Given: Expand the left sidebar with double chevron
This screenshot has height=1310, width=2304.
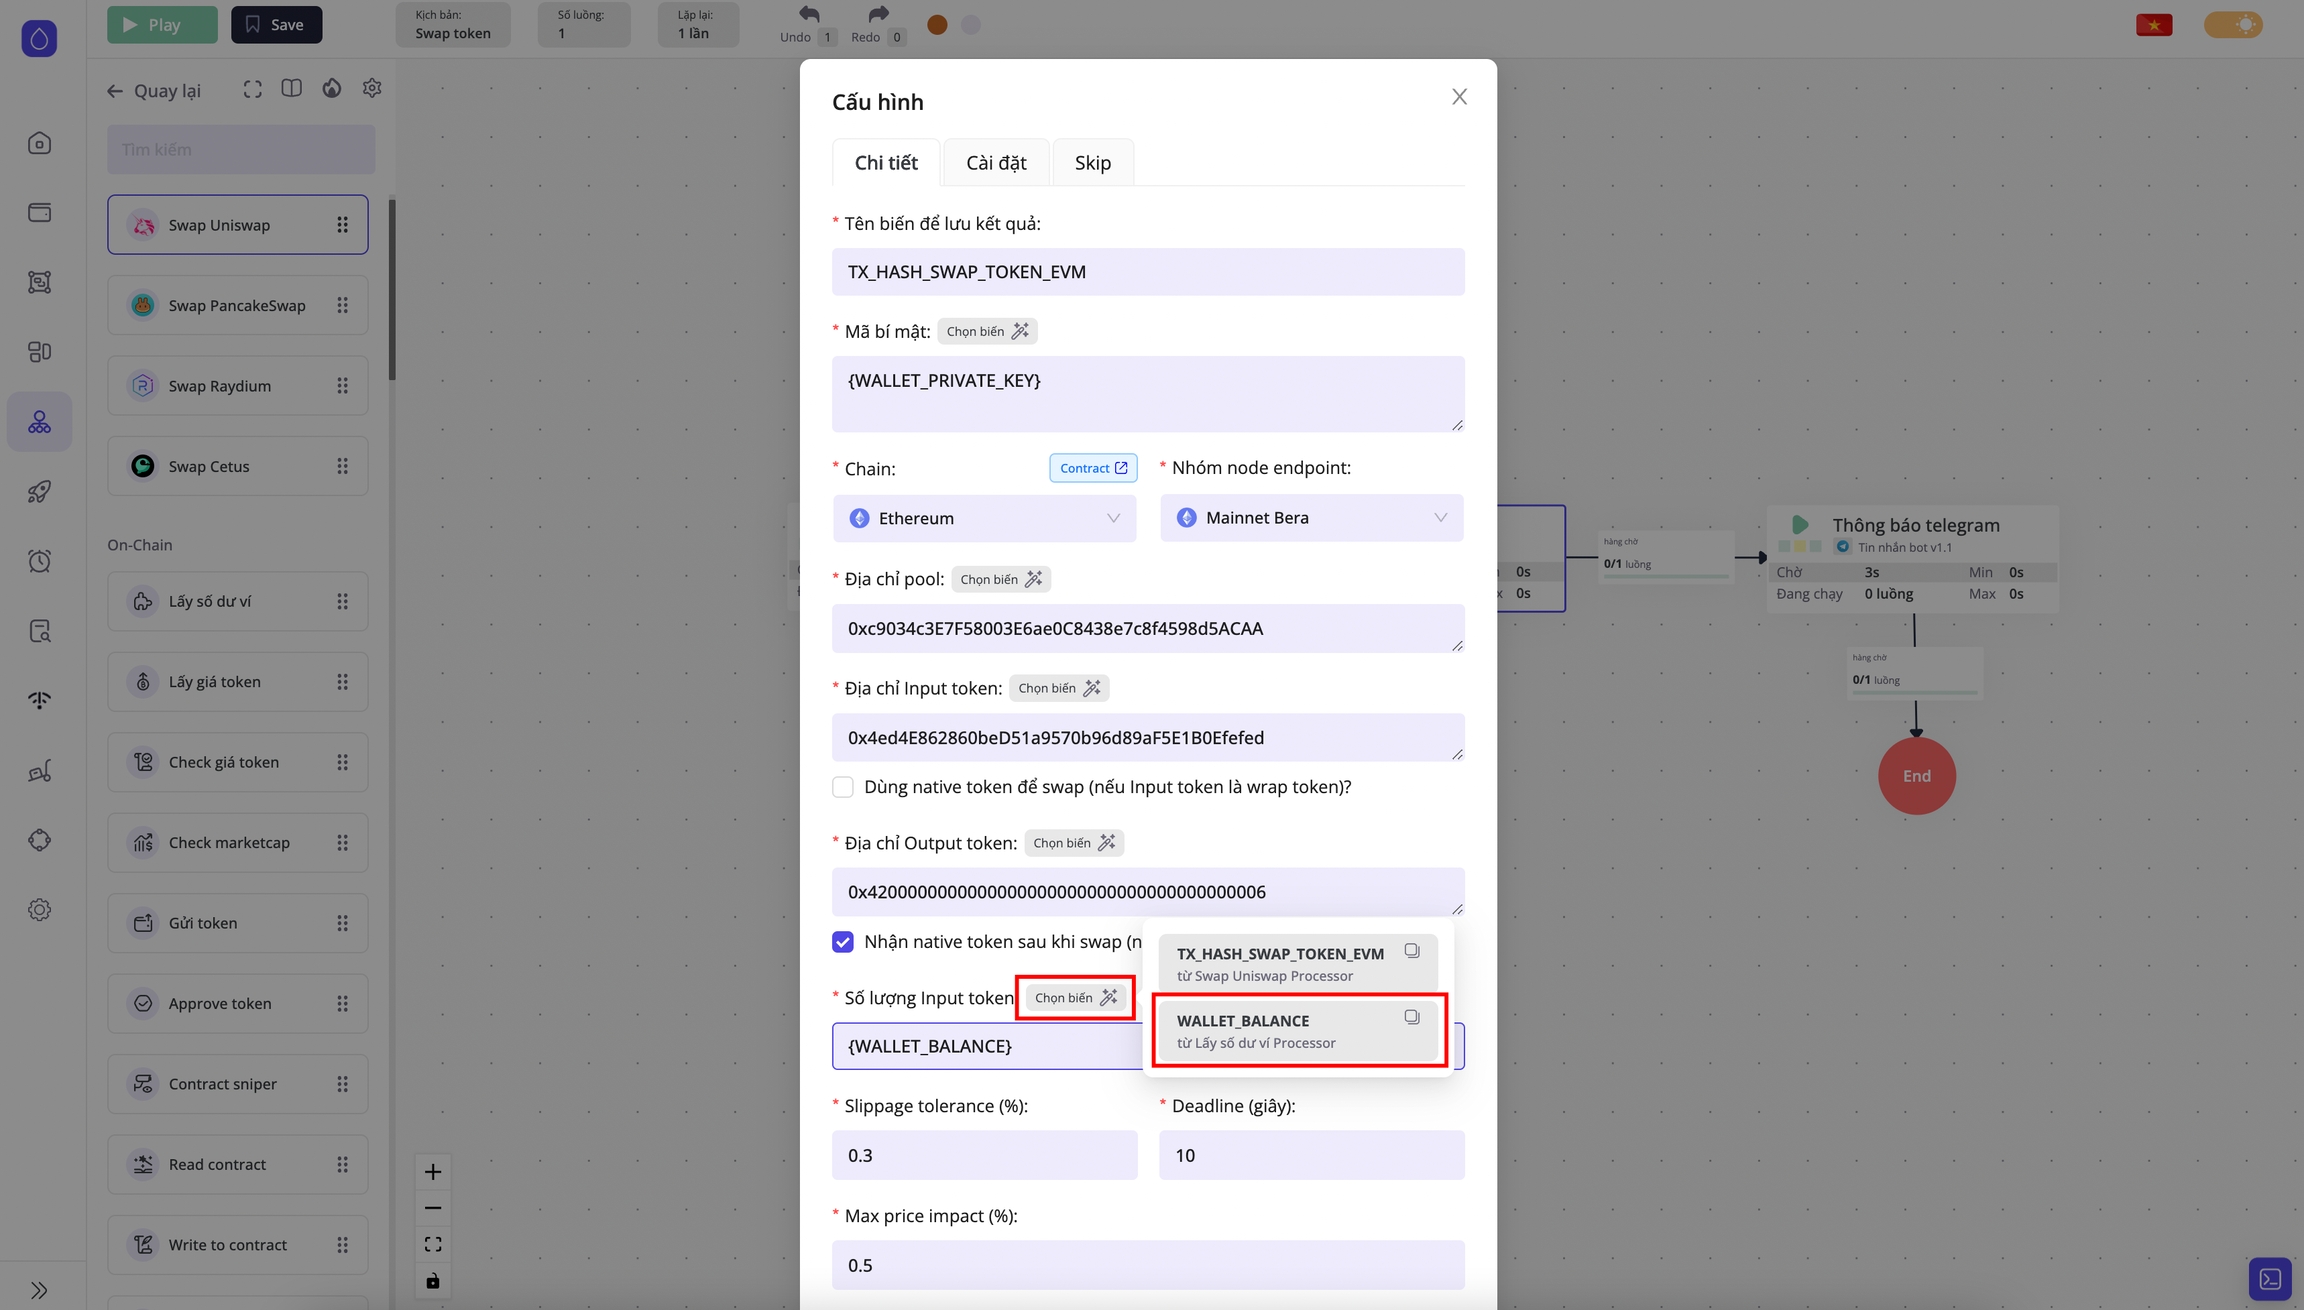Looking at the screenshot, I should (39, 1290).
